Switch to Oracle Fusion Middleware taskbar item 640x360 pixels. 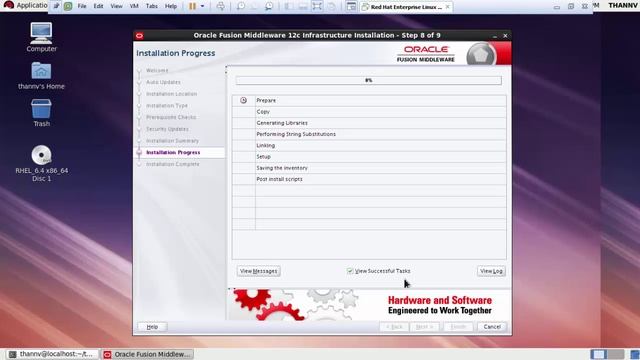tap(147, 354)
